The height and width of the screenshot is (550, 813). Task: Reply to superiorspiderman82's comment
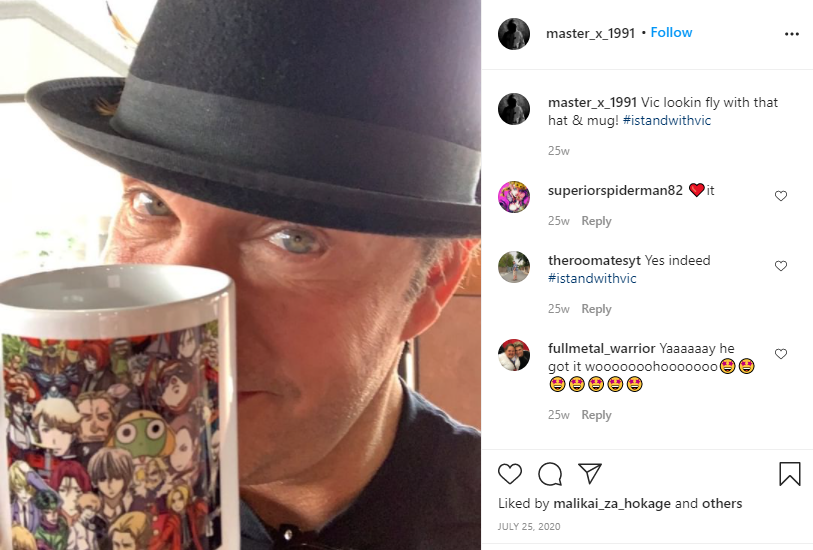[x=596, y=221]
